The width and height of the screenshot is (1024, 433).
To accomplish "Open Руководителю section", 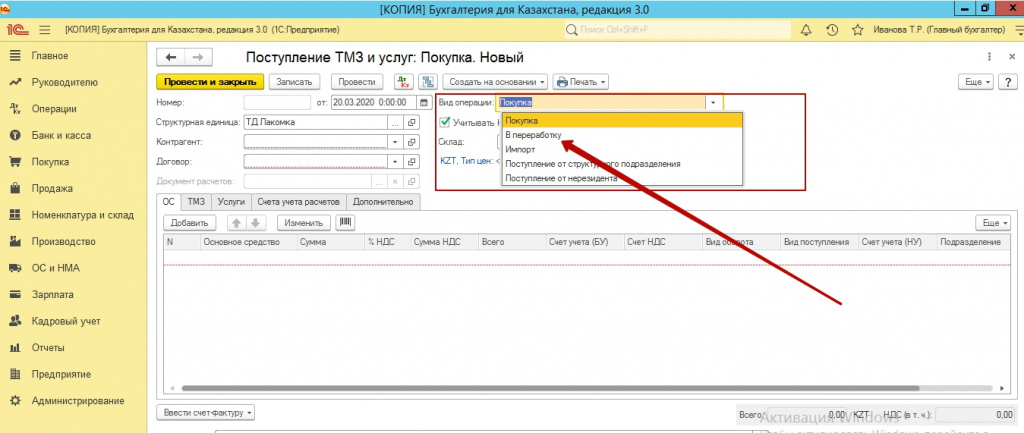I will (64, 82).
